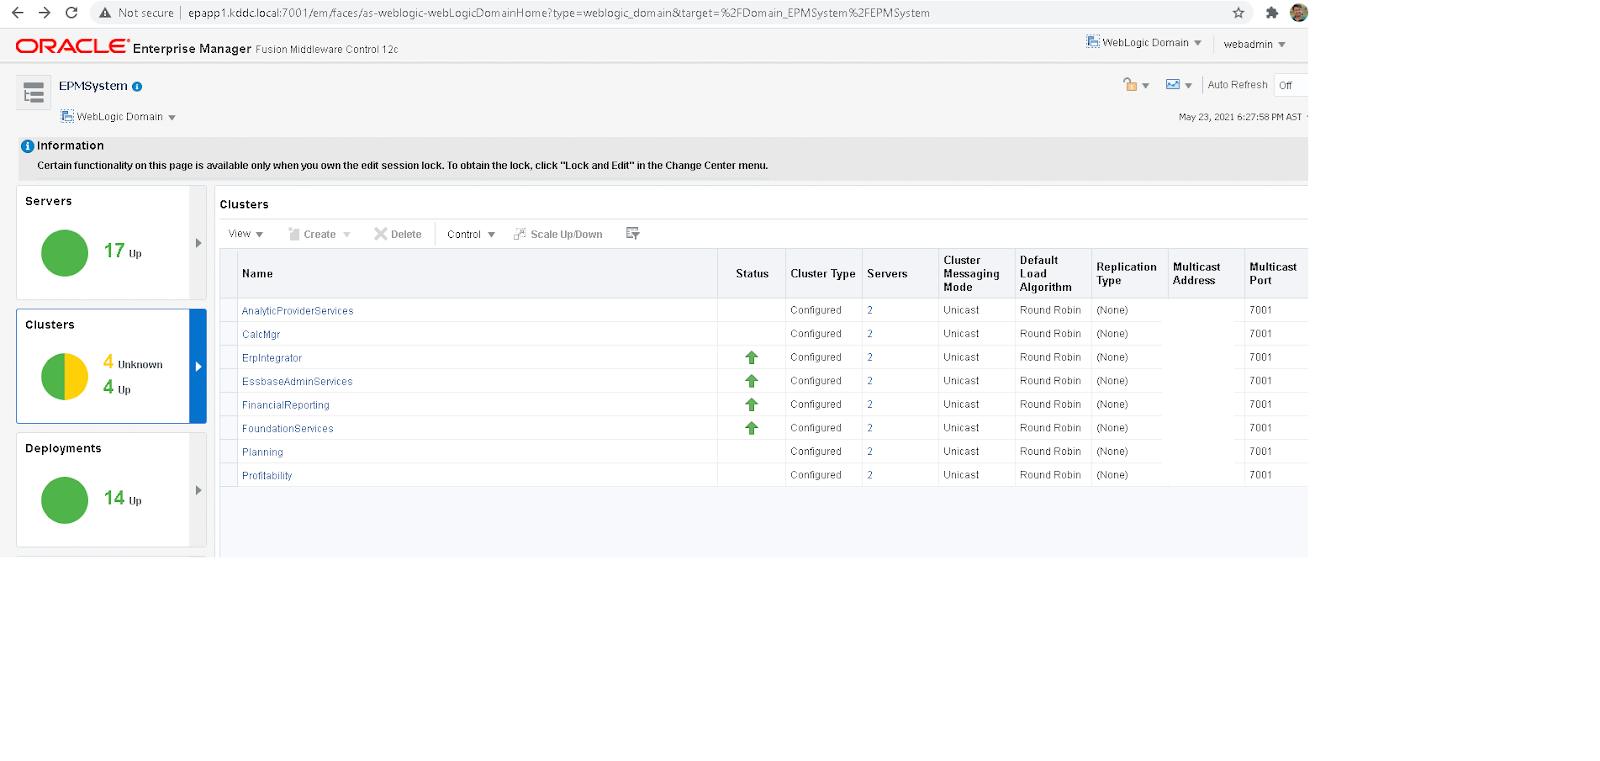Open the Change Center lock icon menu
The image size is (1600, 761).
[1136, 85]
